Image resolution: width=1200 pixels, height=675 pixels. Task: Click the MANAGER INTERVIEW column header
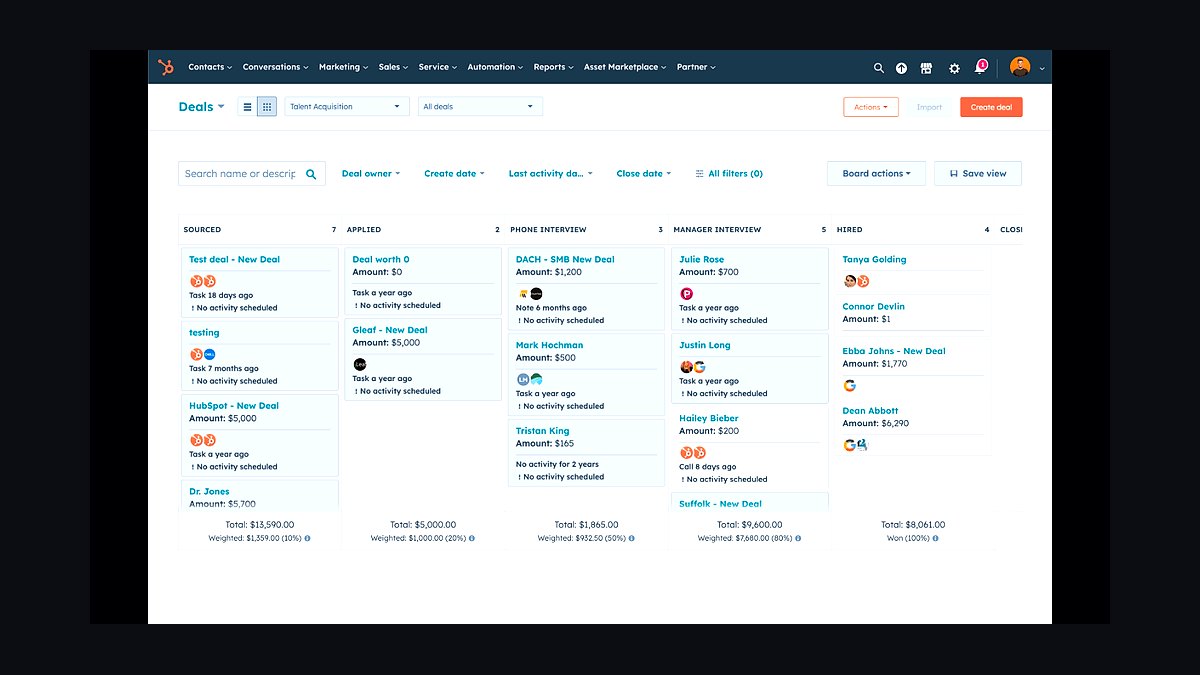coord(717,230)
